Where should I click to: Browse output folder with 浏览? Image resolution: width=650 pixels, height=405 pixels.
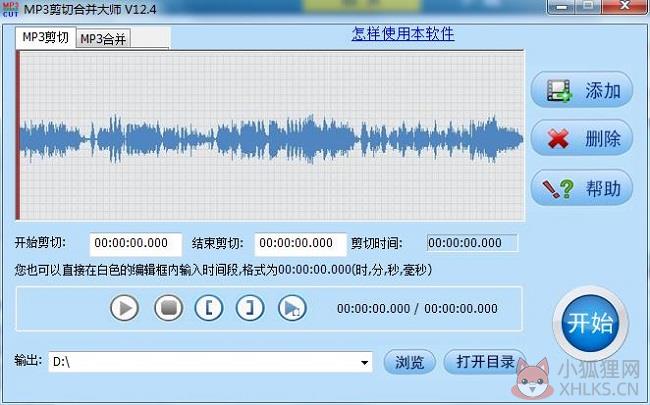coord(410,362)
